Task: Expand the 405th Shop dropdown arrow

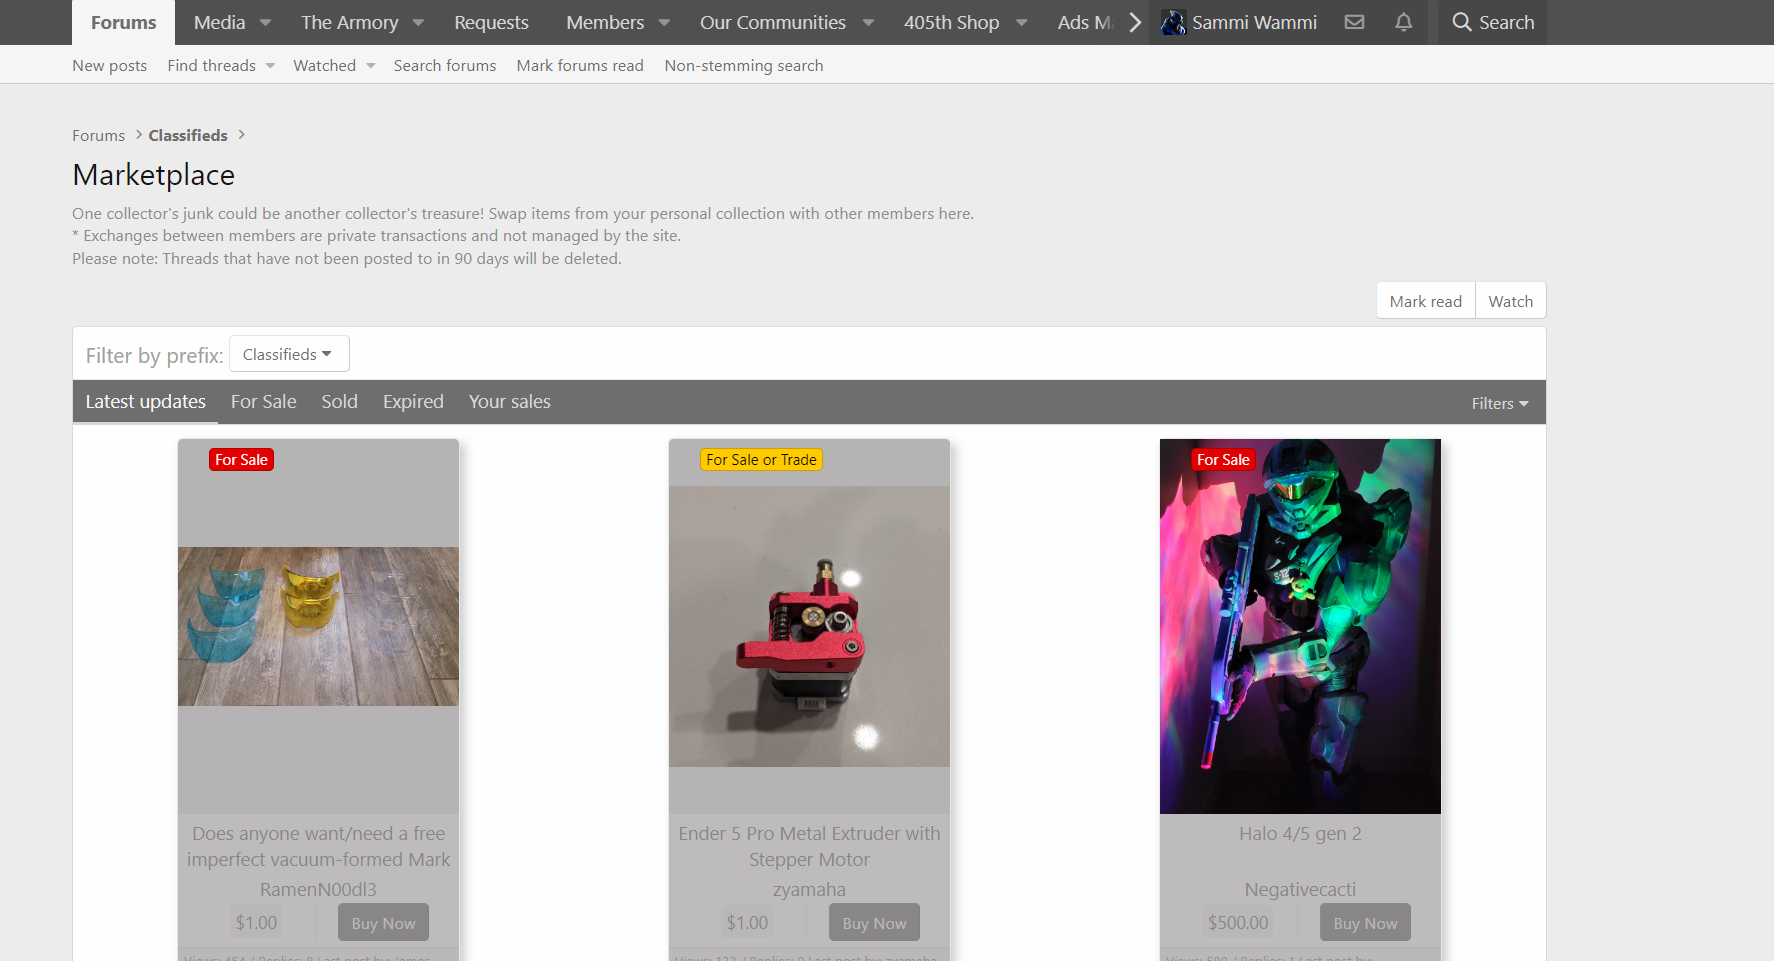Action: pos(1021,22)
